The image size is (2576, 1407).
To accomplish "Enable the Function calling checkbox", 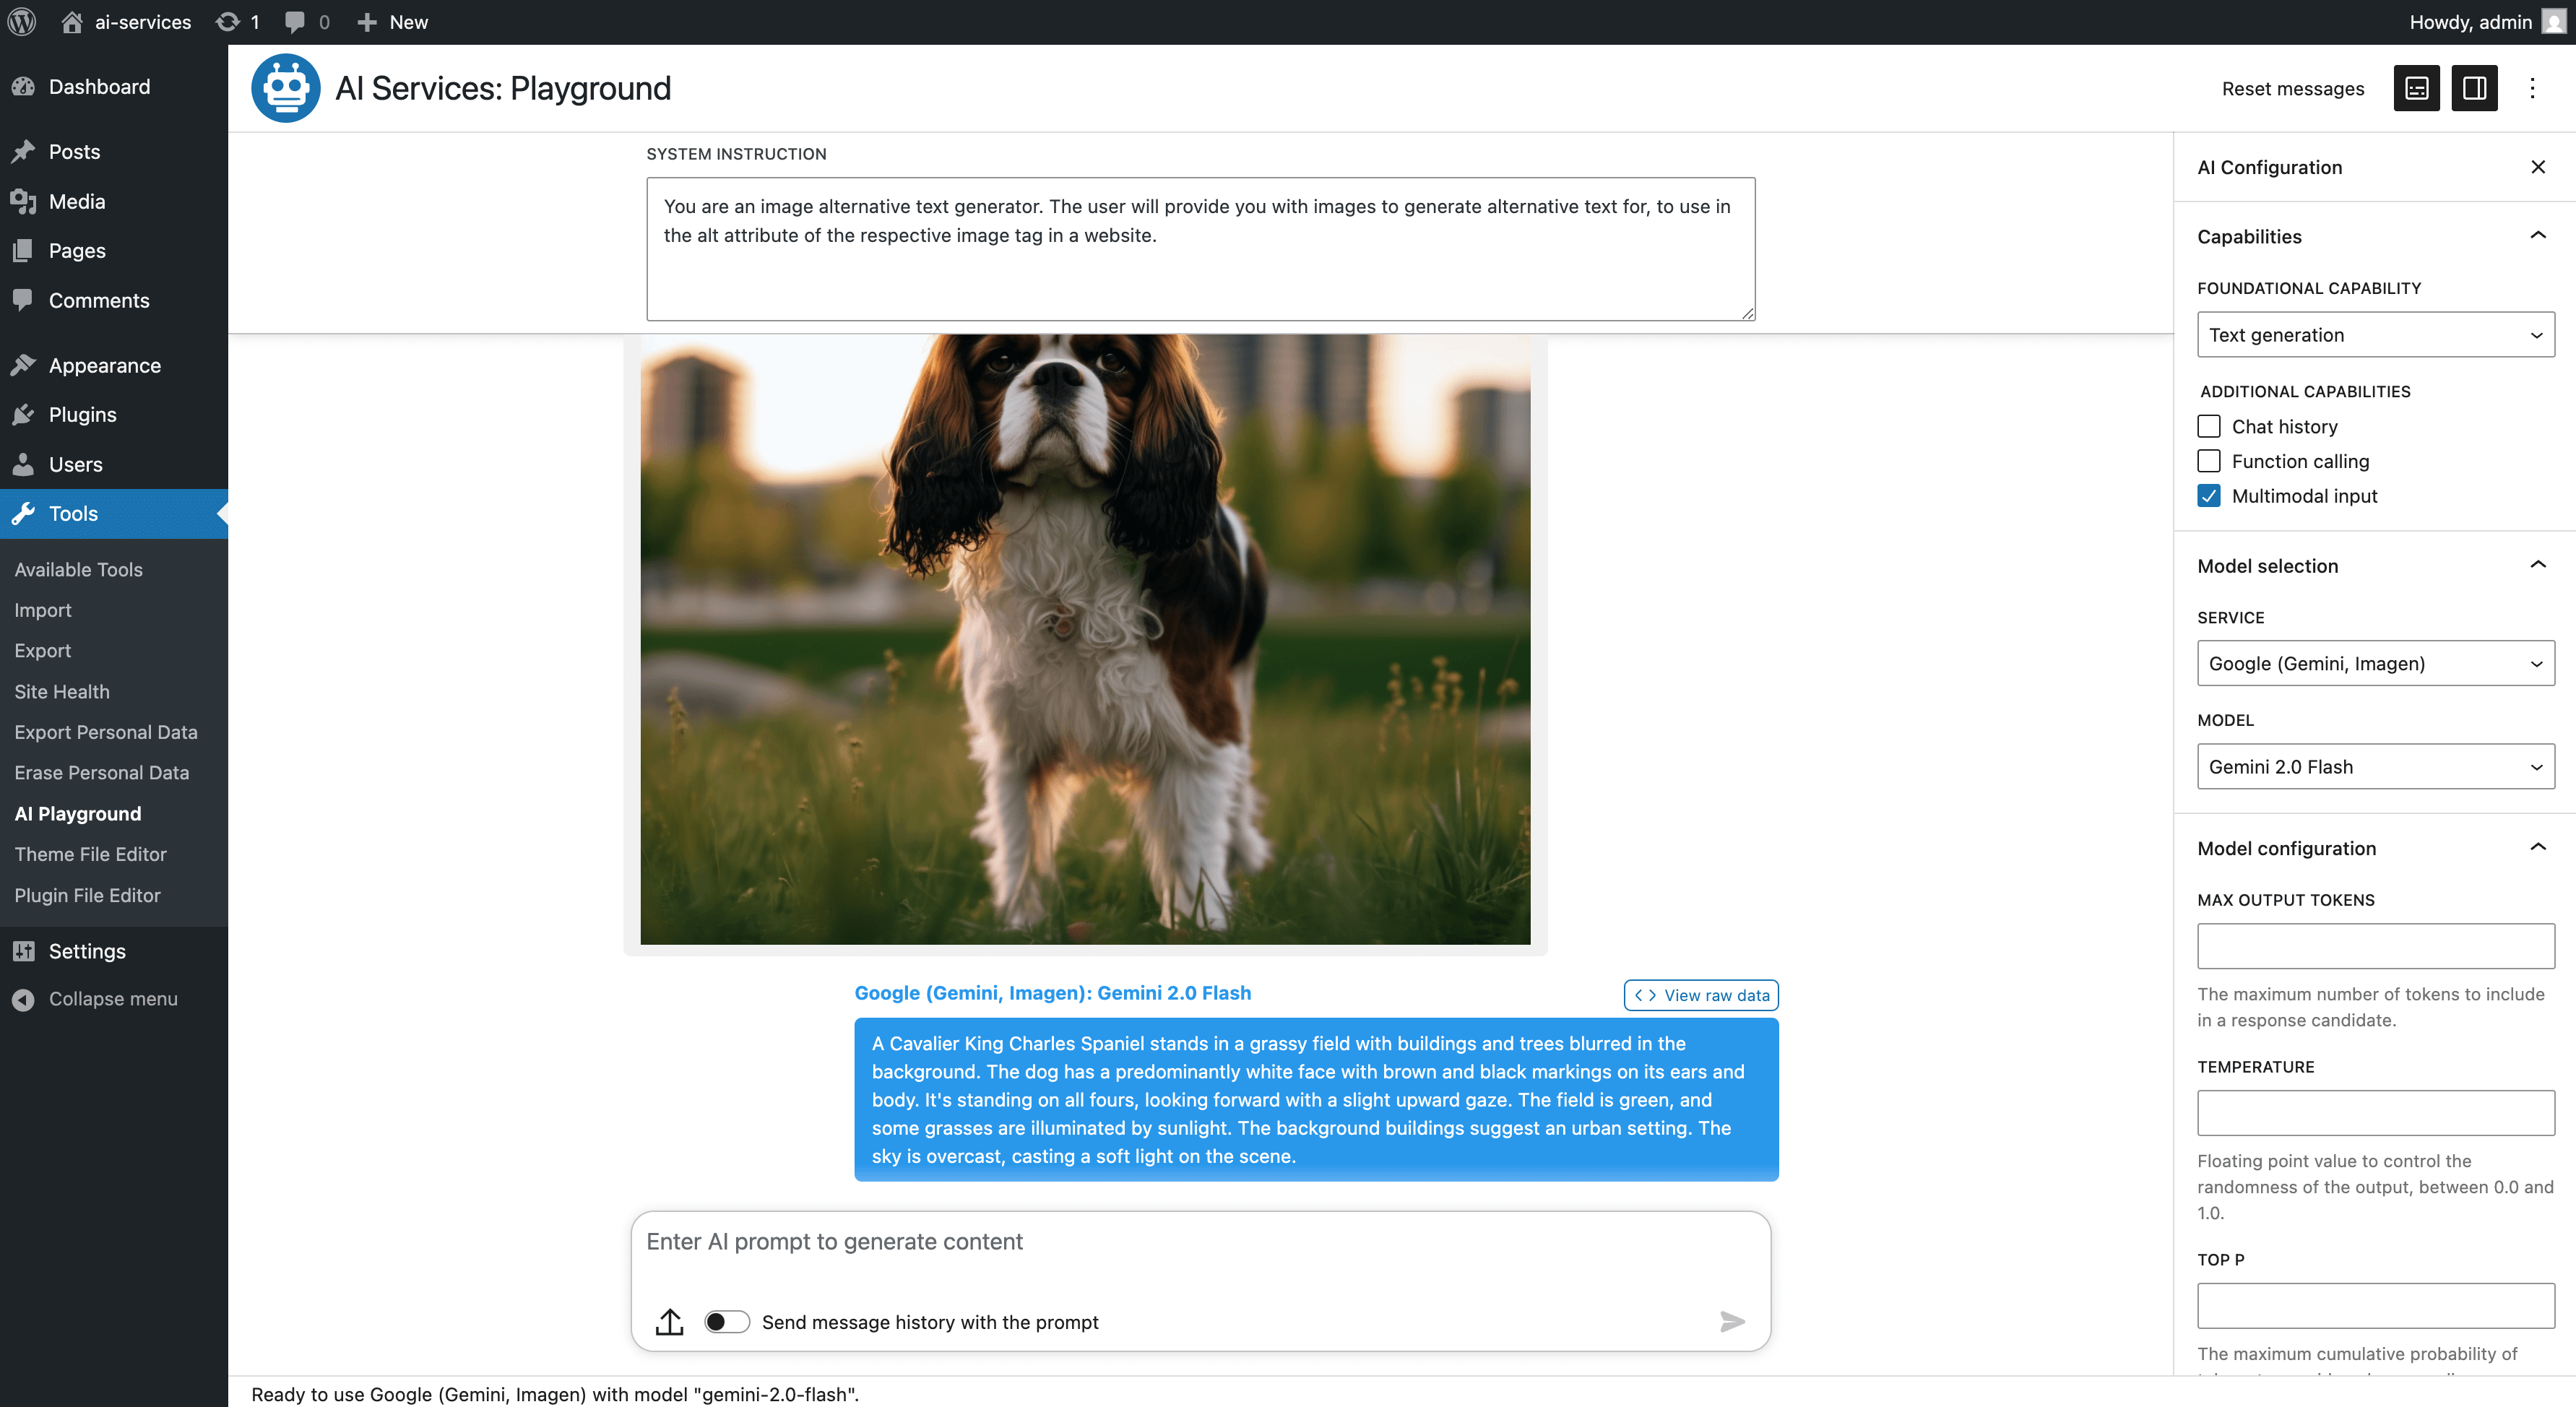I will pos(2208,461).
